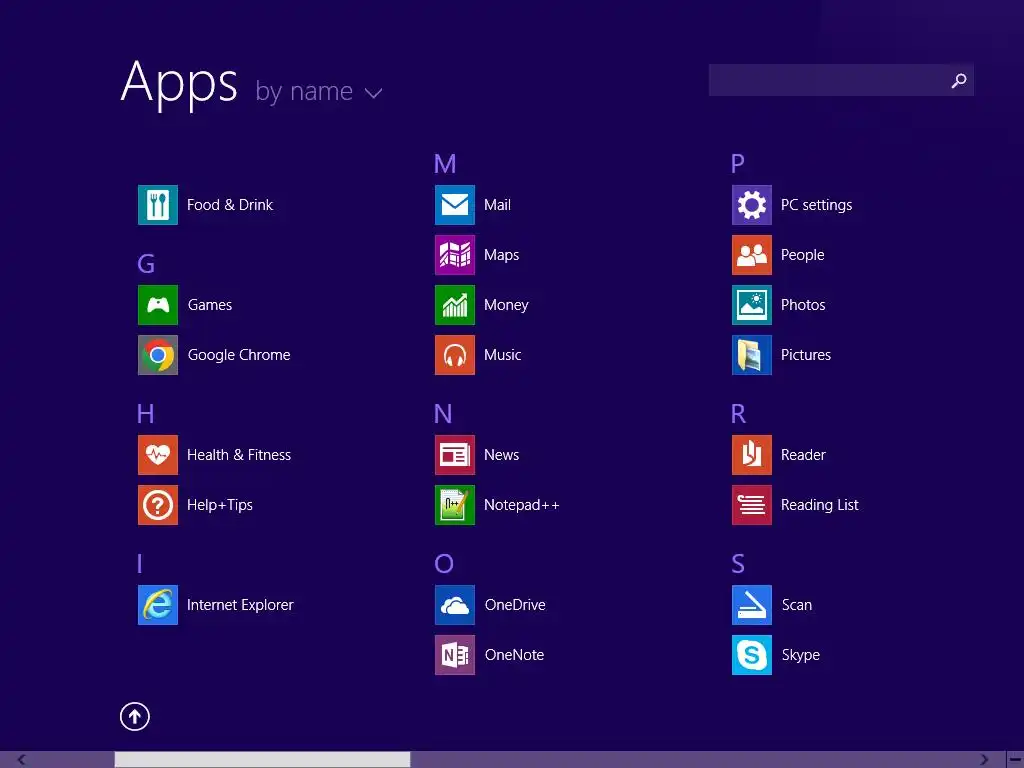Screen dimensions: 1024x768
Task: Open the Help+Tips question mark icon
Action: click(x=157, y=505)
